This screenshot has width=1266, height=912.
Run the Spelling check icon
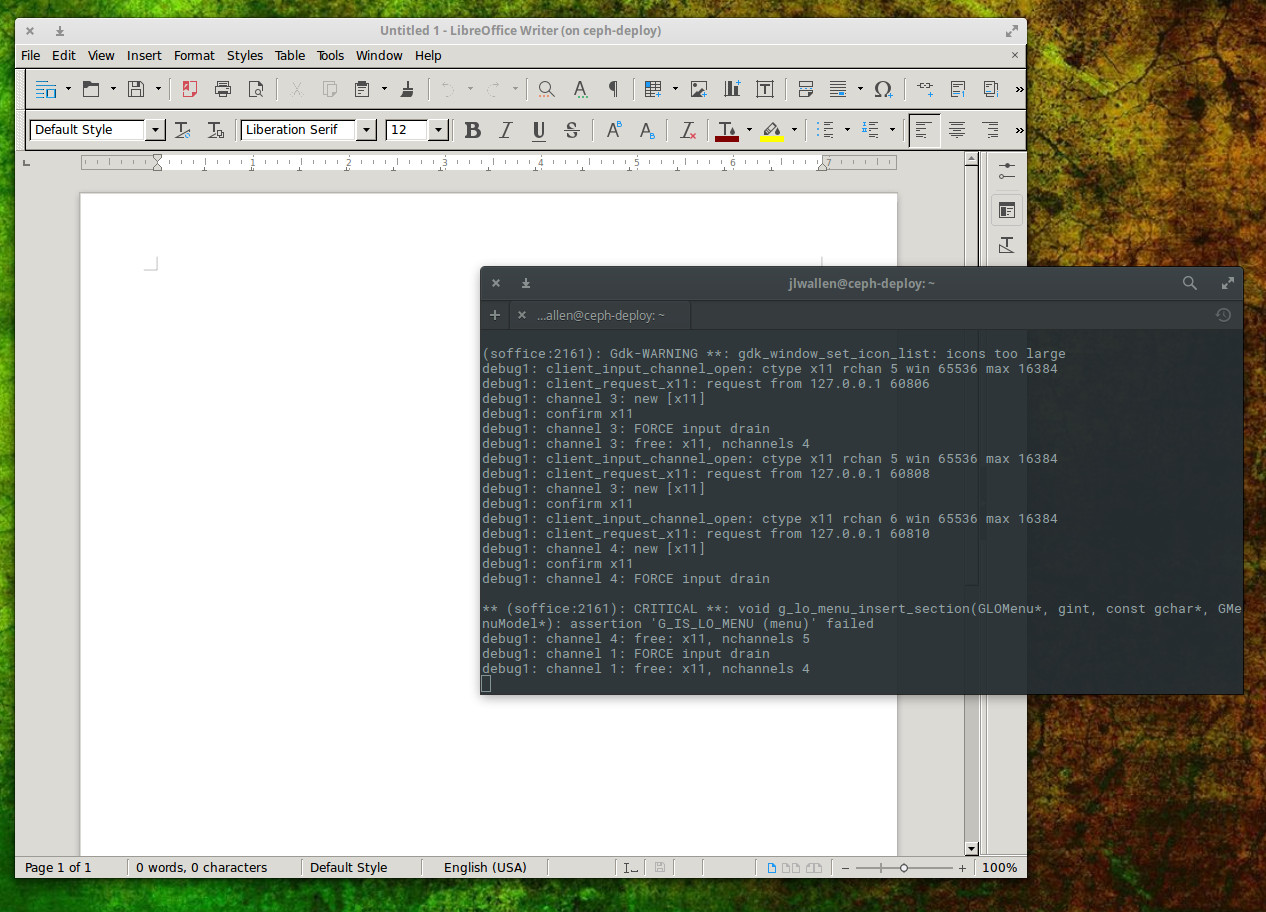pyautogui.click(x=580, y=89)
